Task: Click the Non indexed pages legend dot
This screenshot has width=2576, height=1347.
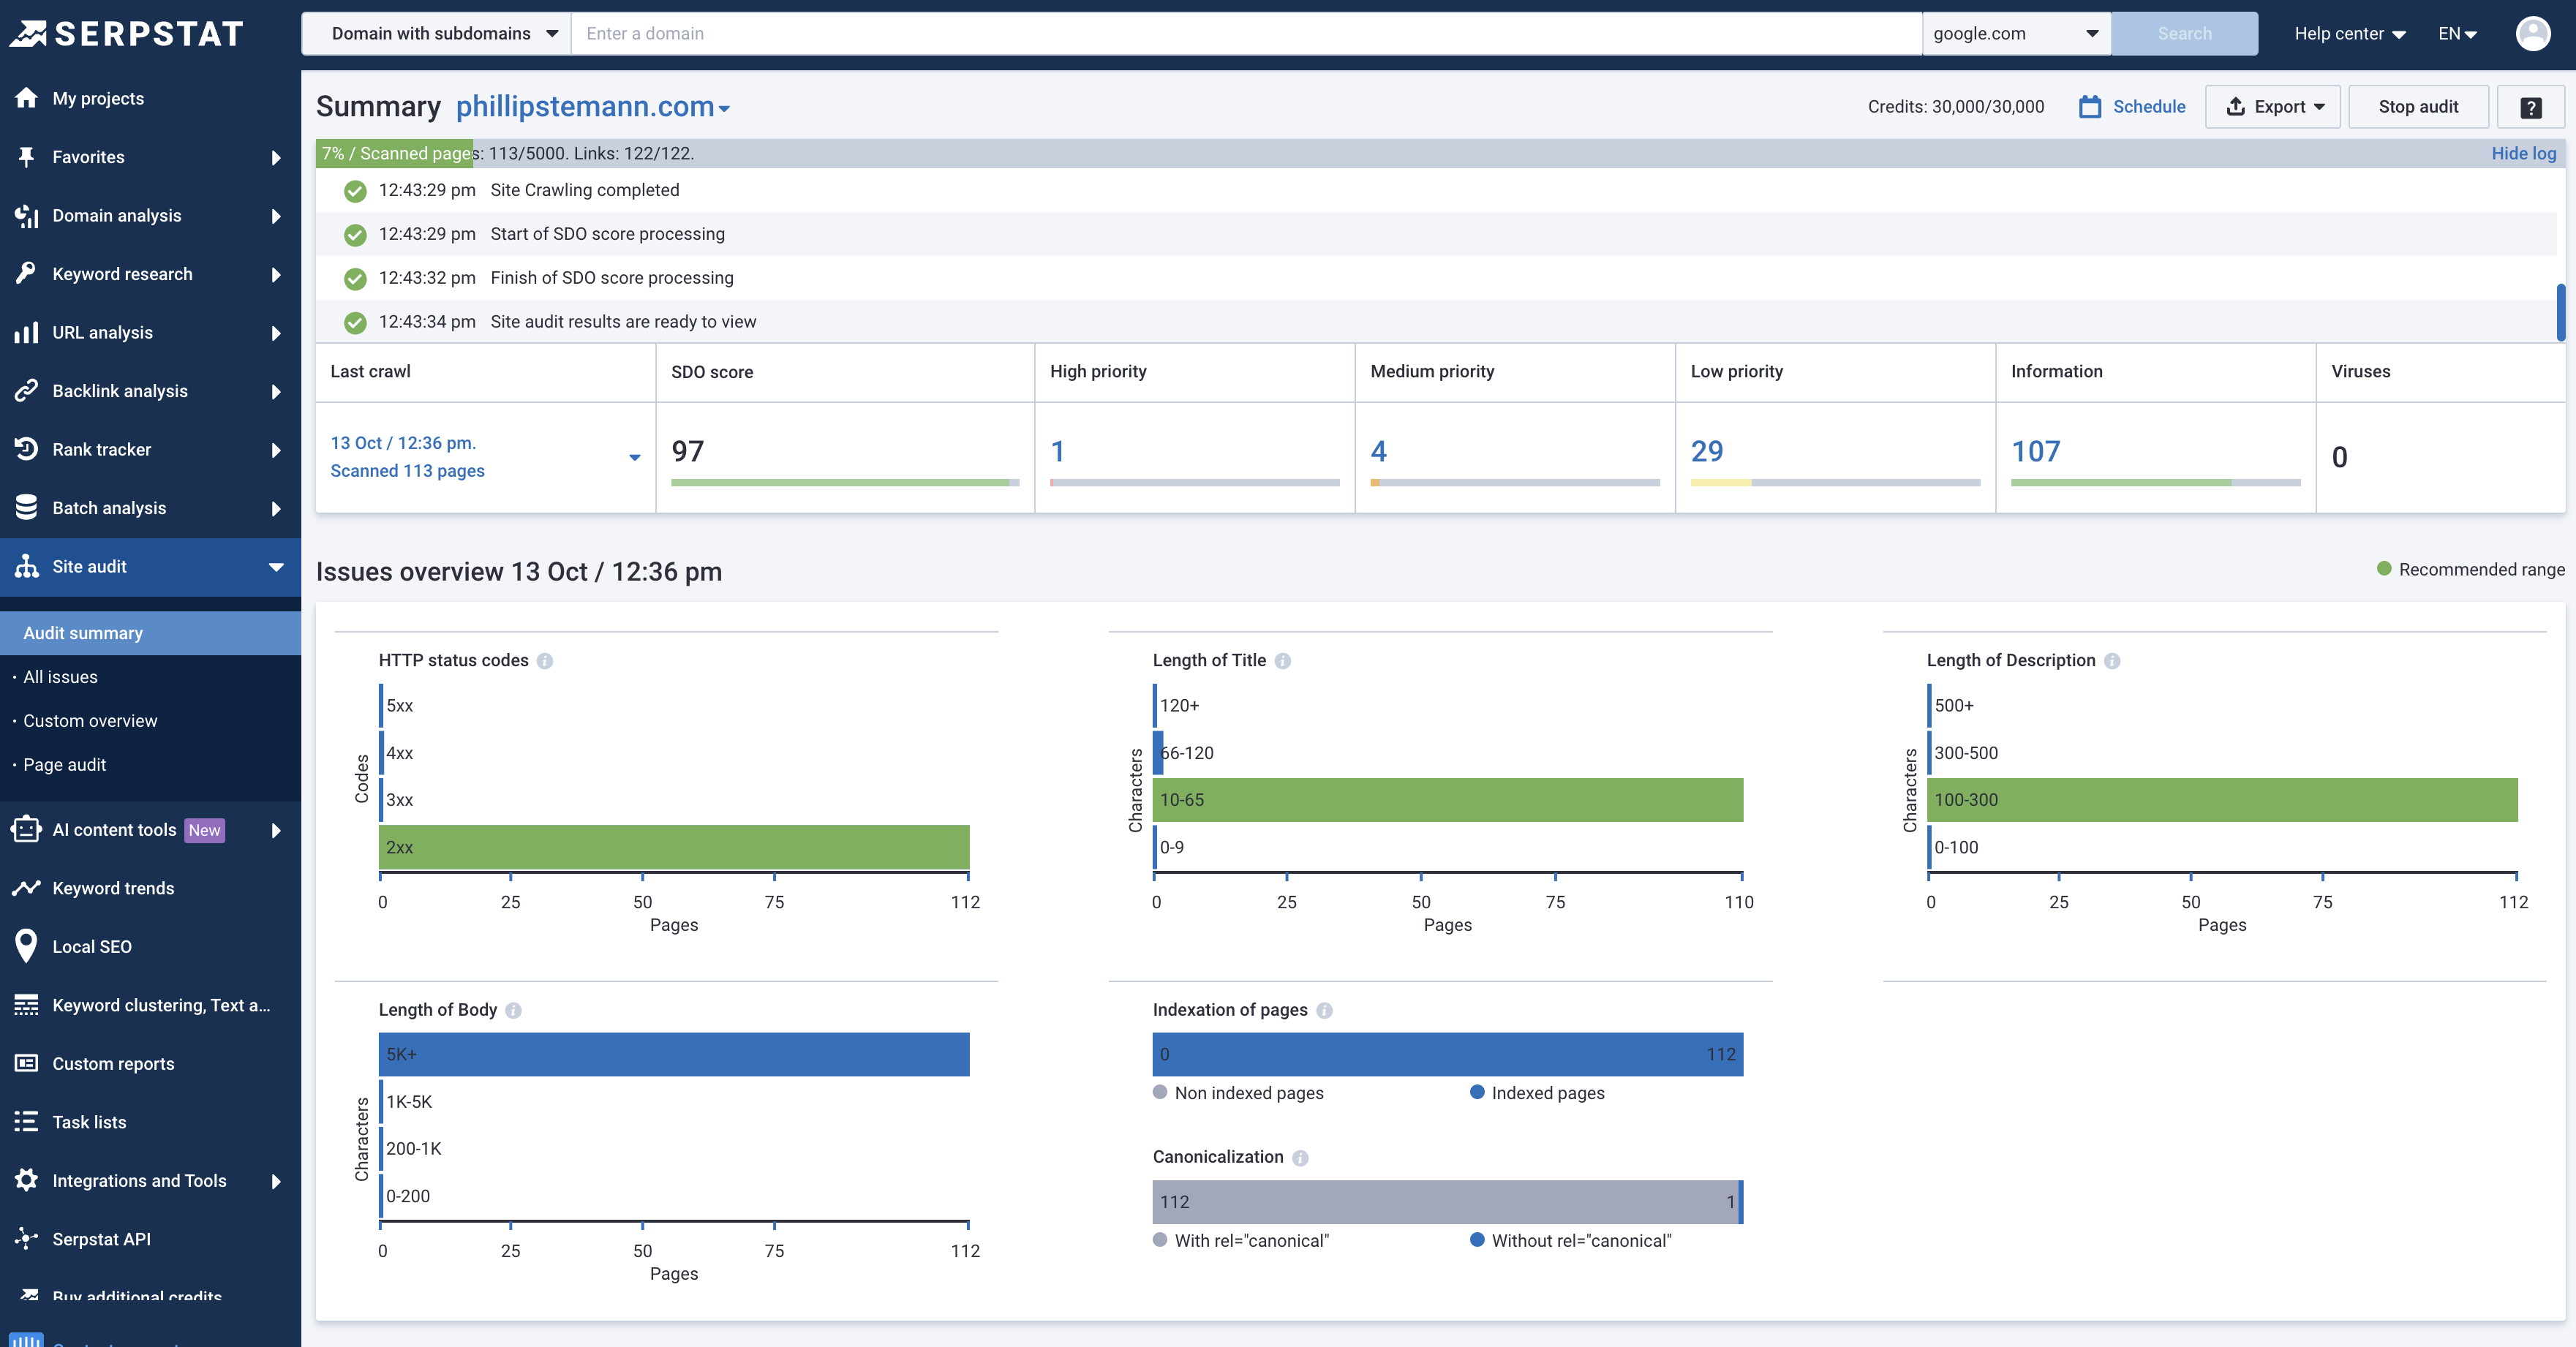Action: pyautogui.click(x=1160, y=1092)
